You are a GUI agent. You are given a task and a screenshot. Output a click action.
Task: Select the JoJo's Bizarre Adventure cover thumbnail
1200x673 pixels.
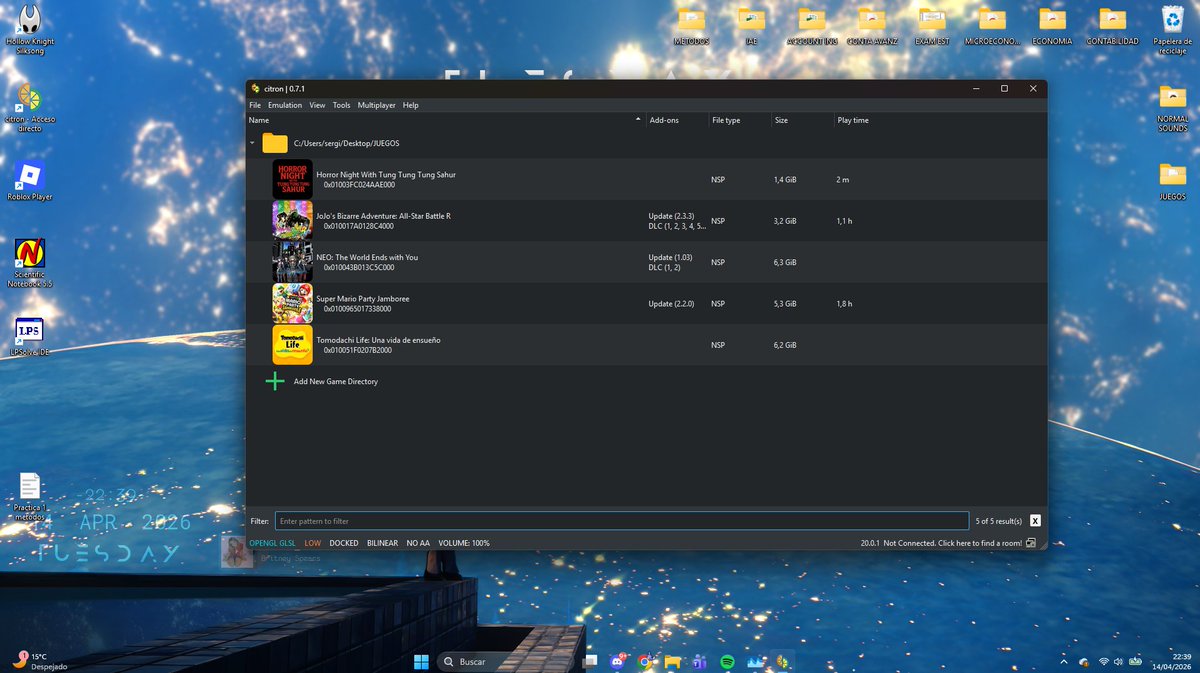(292, 220)
